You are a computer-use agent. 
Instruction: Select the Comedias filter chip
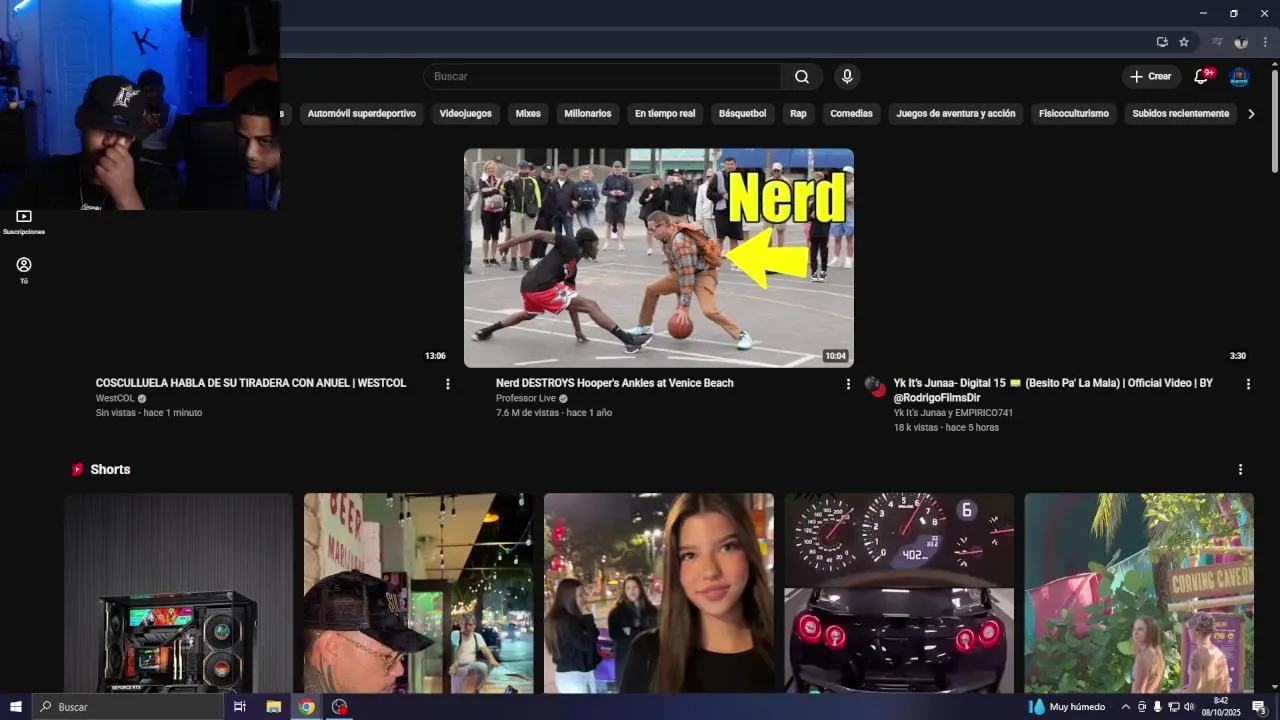[851, 114]
